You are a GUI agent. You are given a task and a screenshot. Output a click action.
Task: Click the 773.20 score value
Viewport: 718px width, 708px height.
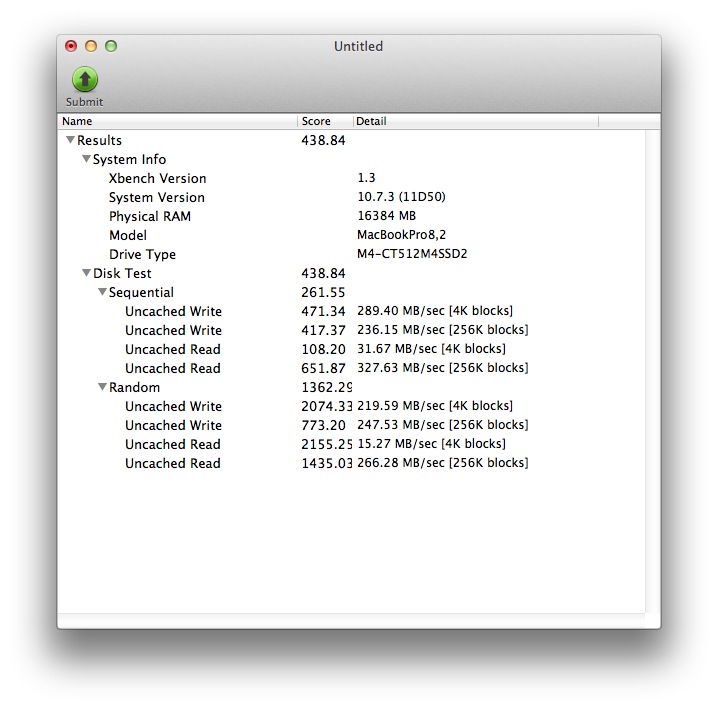point(323,425)
